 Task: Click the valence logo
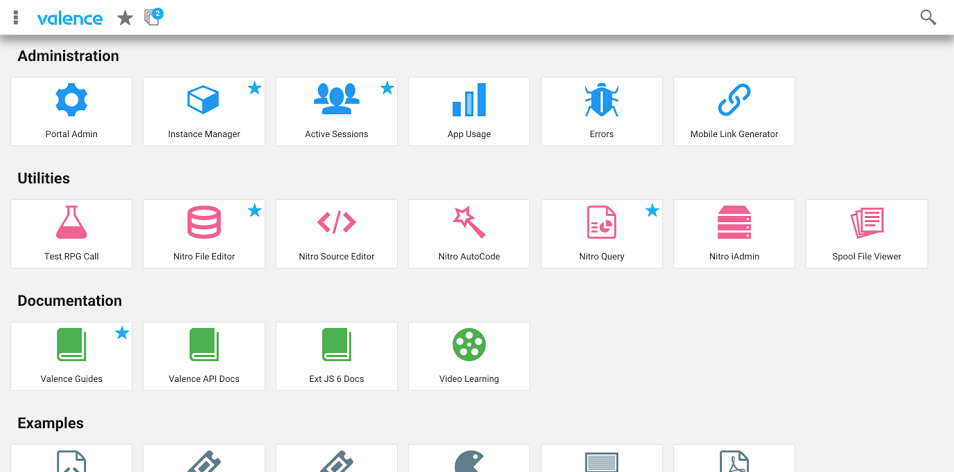pos(70,18)
